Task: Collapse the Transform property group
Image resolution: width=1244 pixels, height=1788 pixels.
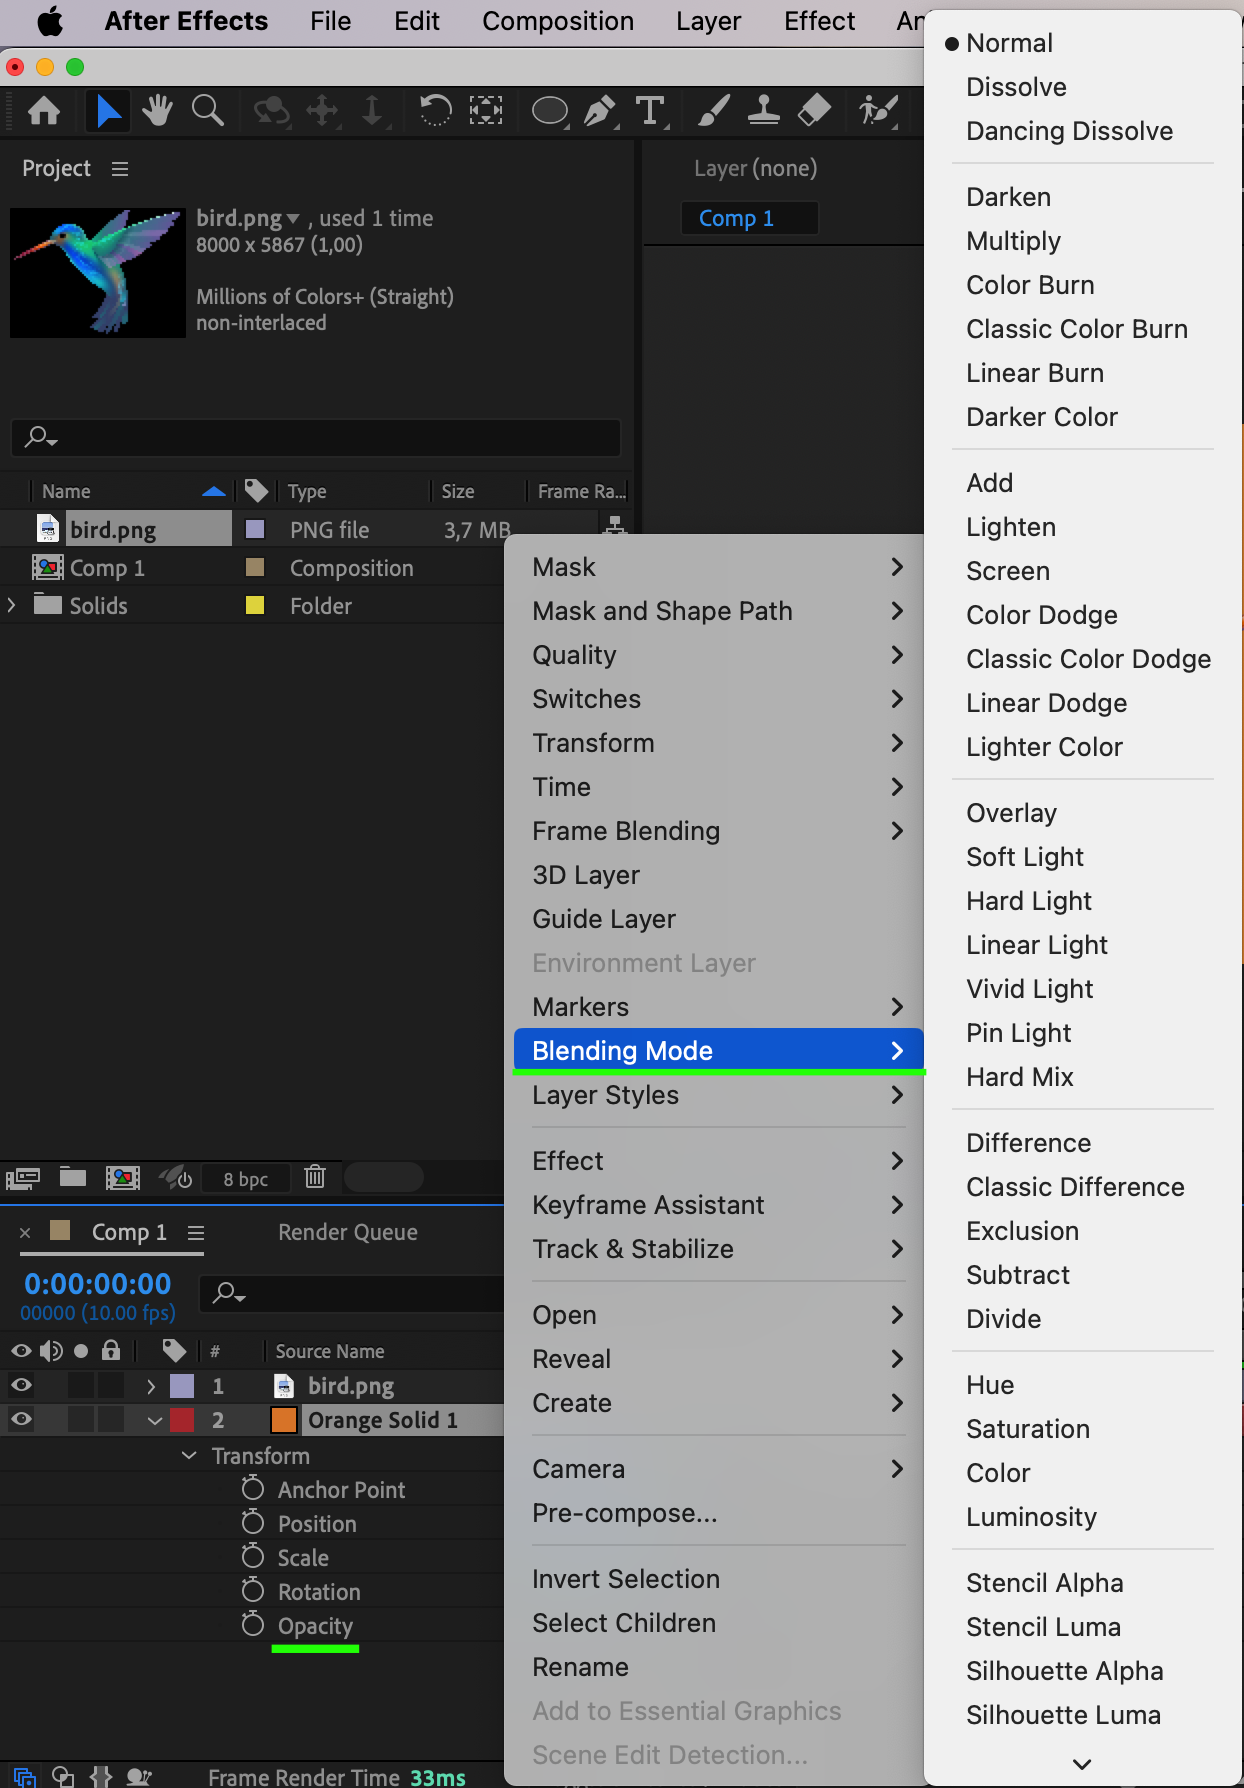Action: click(x=189, y=1456)
